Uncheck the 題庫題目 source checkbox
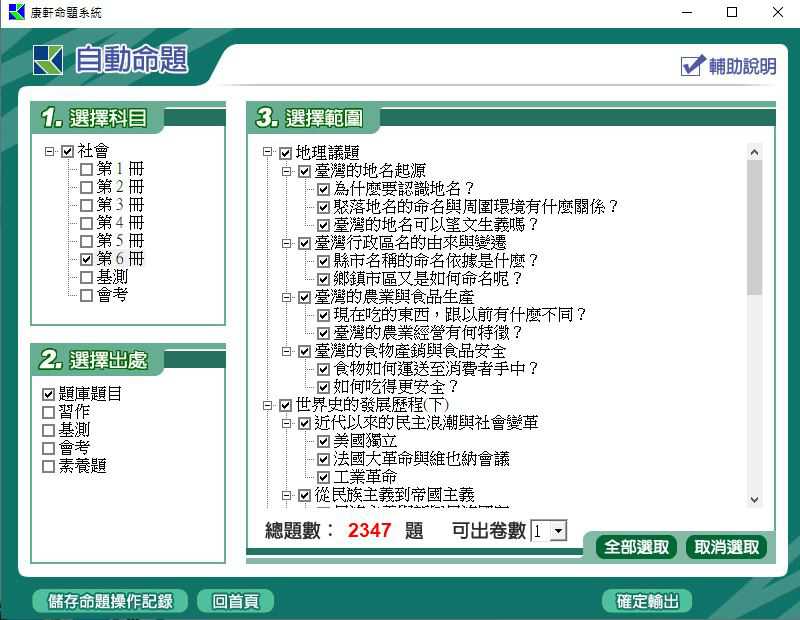 coord(48,394)
